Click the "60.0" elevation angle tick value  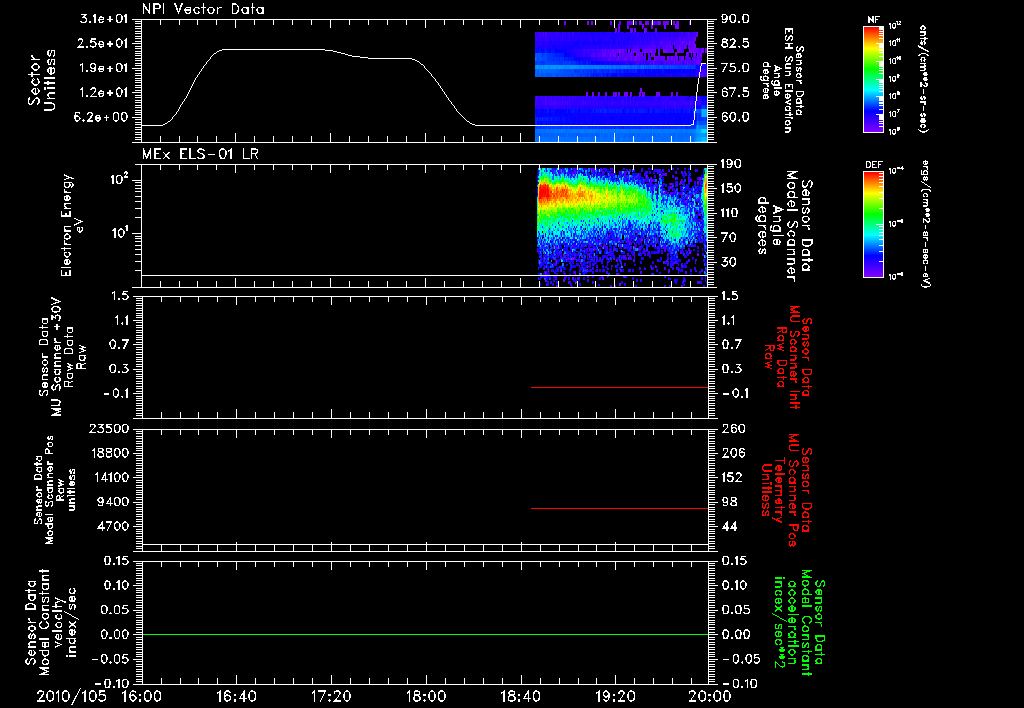pyautogui.click(x=735, y=117)
